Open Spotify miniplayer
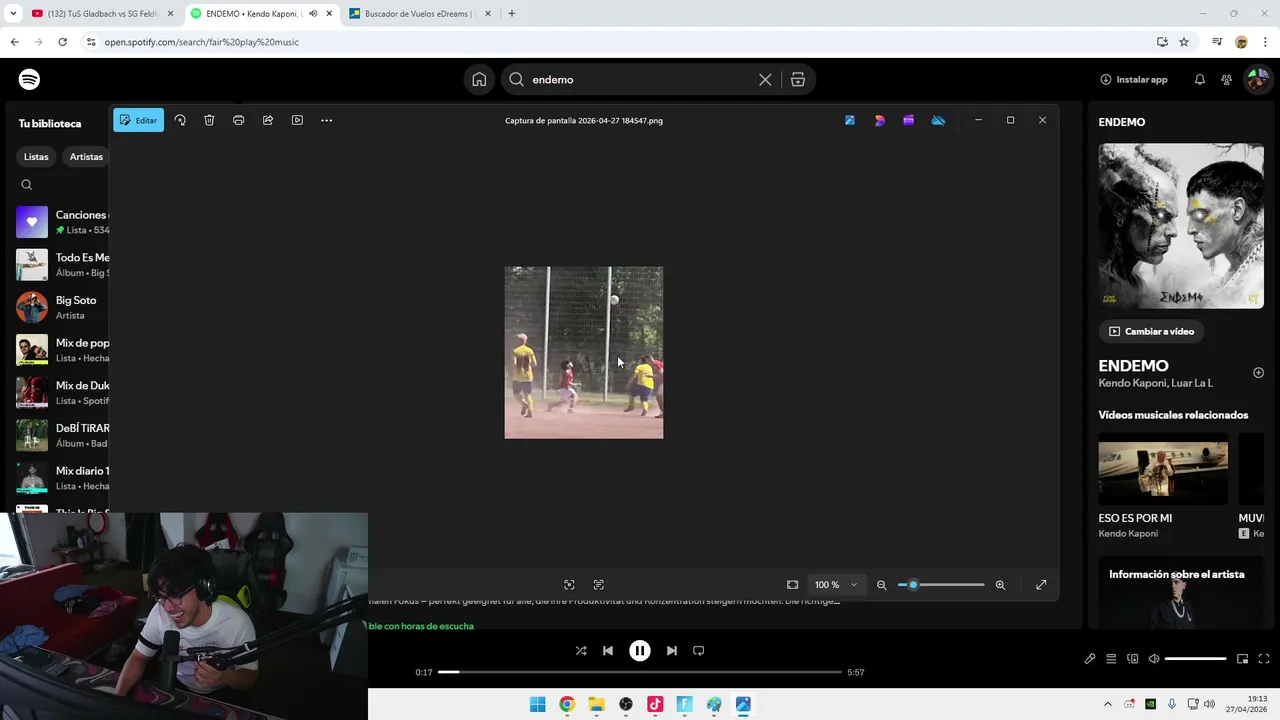This screenshot has height=720, width=1280. [x=1243, y=659]
